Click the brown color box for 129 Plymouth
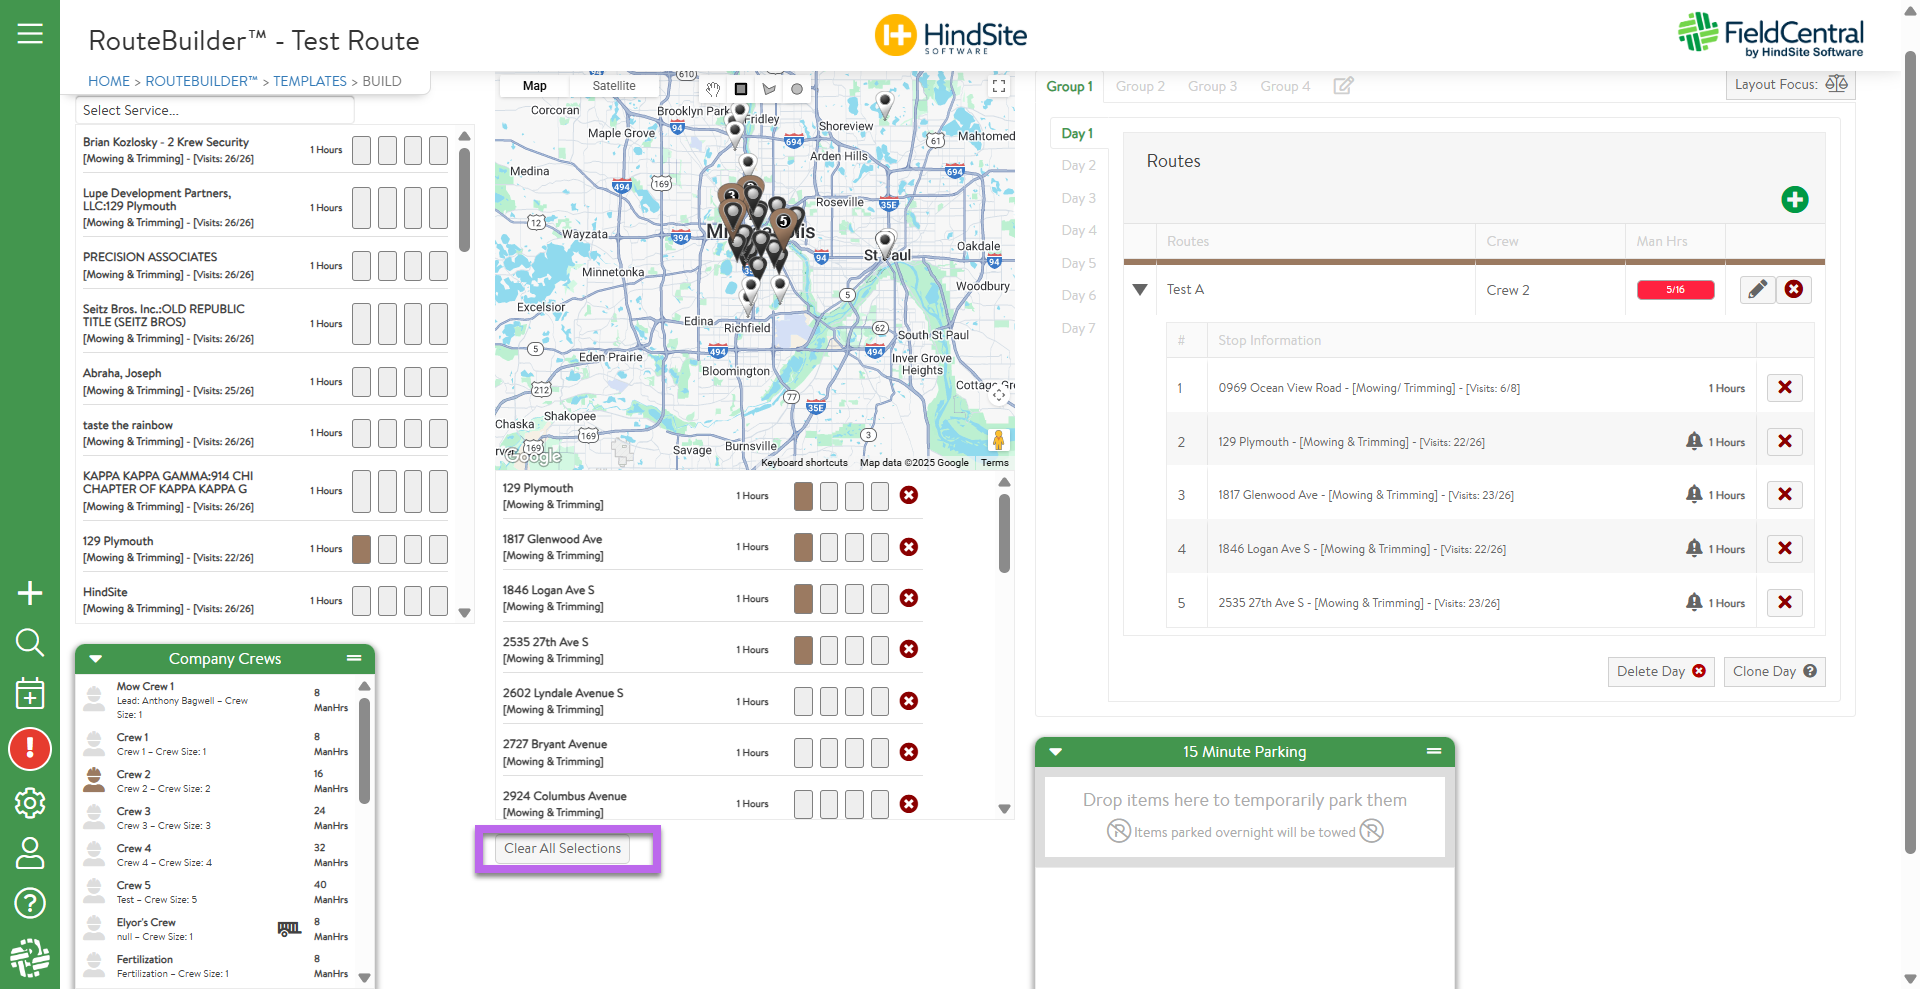1920x989 pixels. point(361,549)
